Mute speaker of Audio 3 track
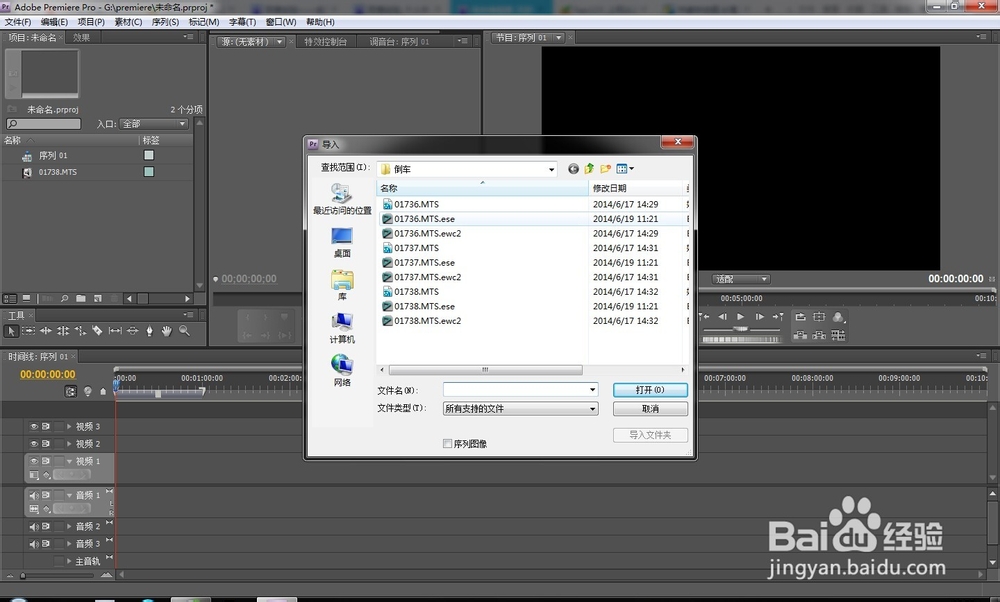 [x=34, y=543]
